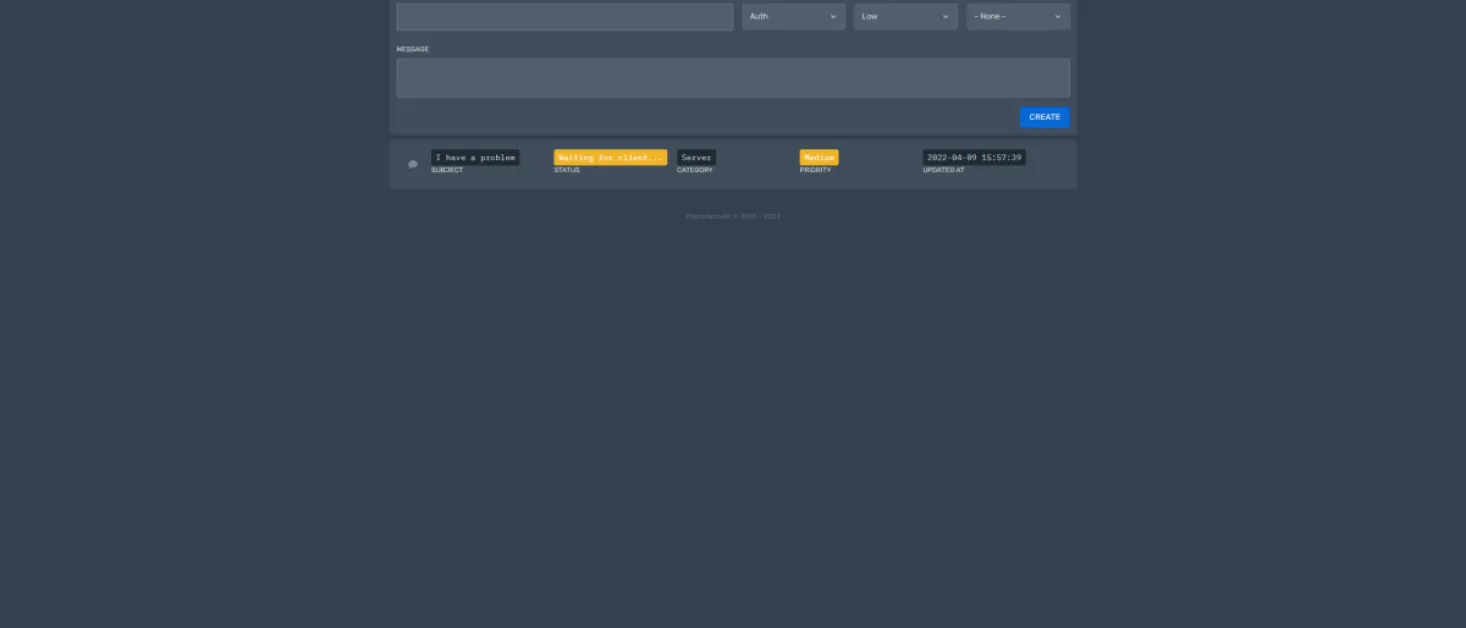Open the Auth category dropdown
This screenshot has width=1466, height=628.
pos(794,16)
